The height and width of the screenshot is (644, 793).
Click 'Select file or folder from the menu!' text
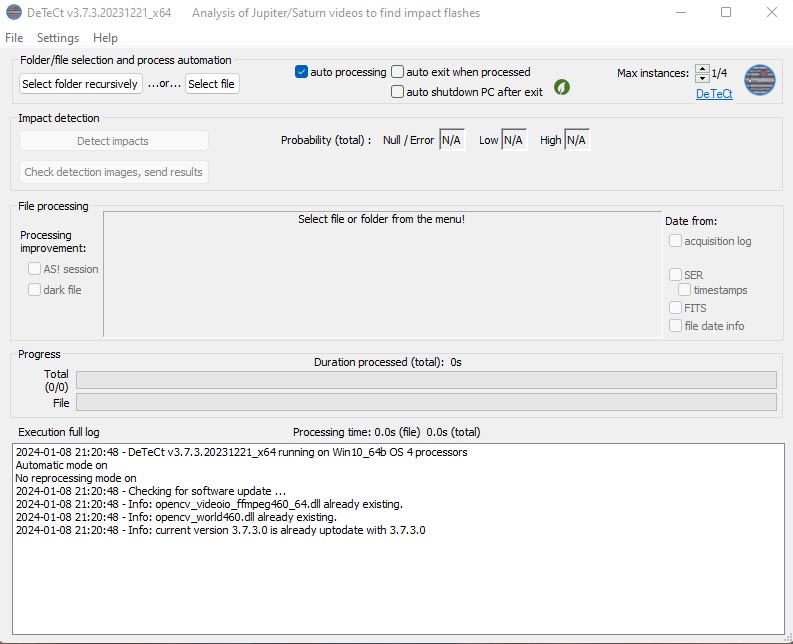click(381, 219)
